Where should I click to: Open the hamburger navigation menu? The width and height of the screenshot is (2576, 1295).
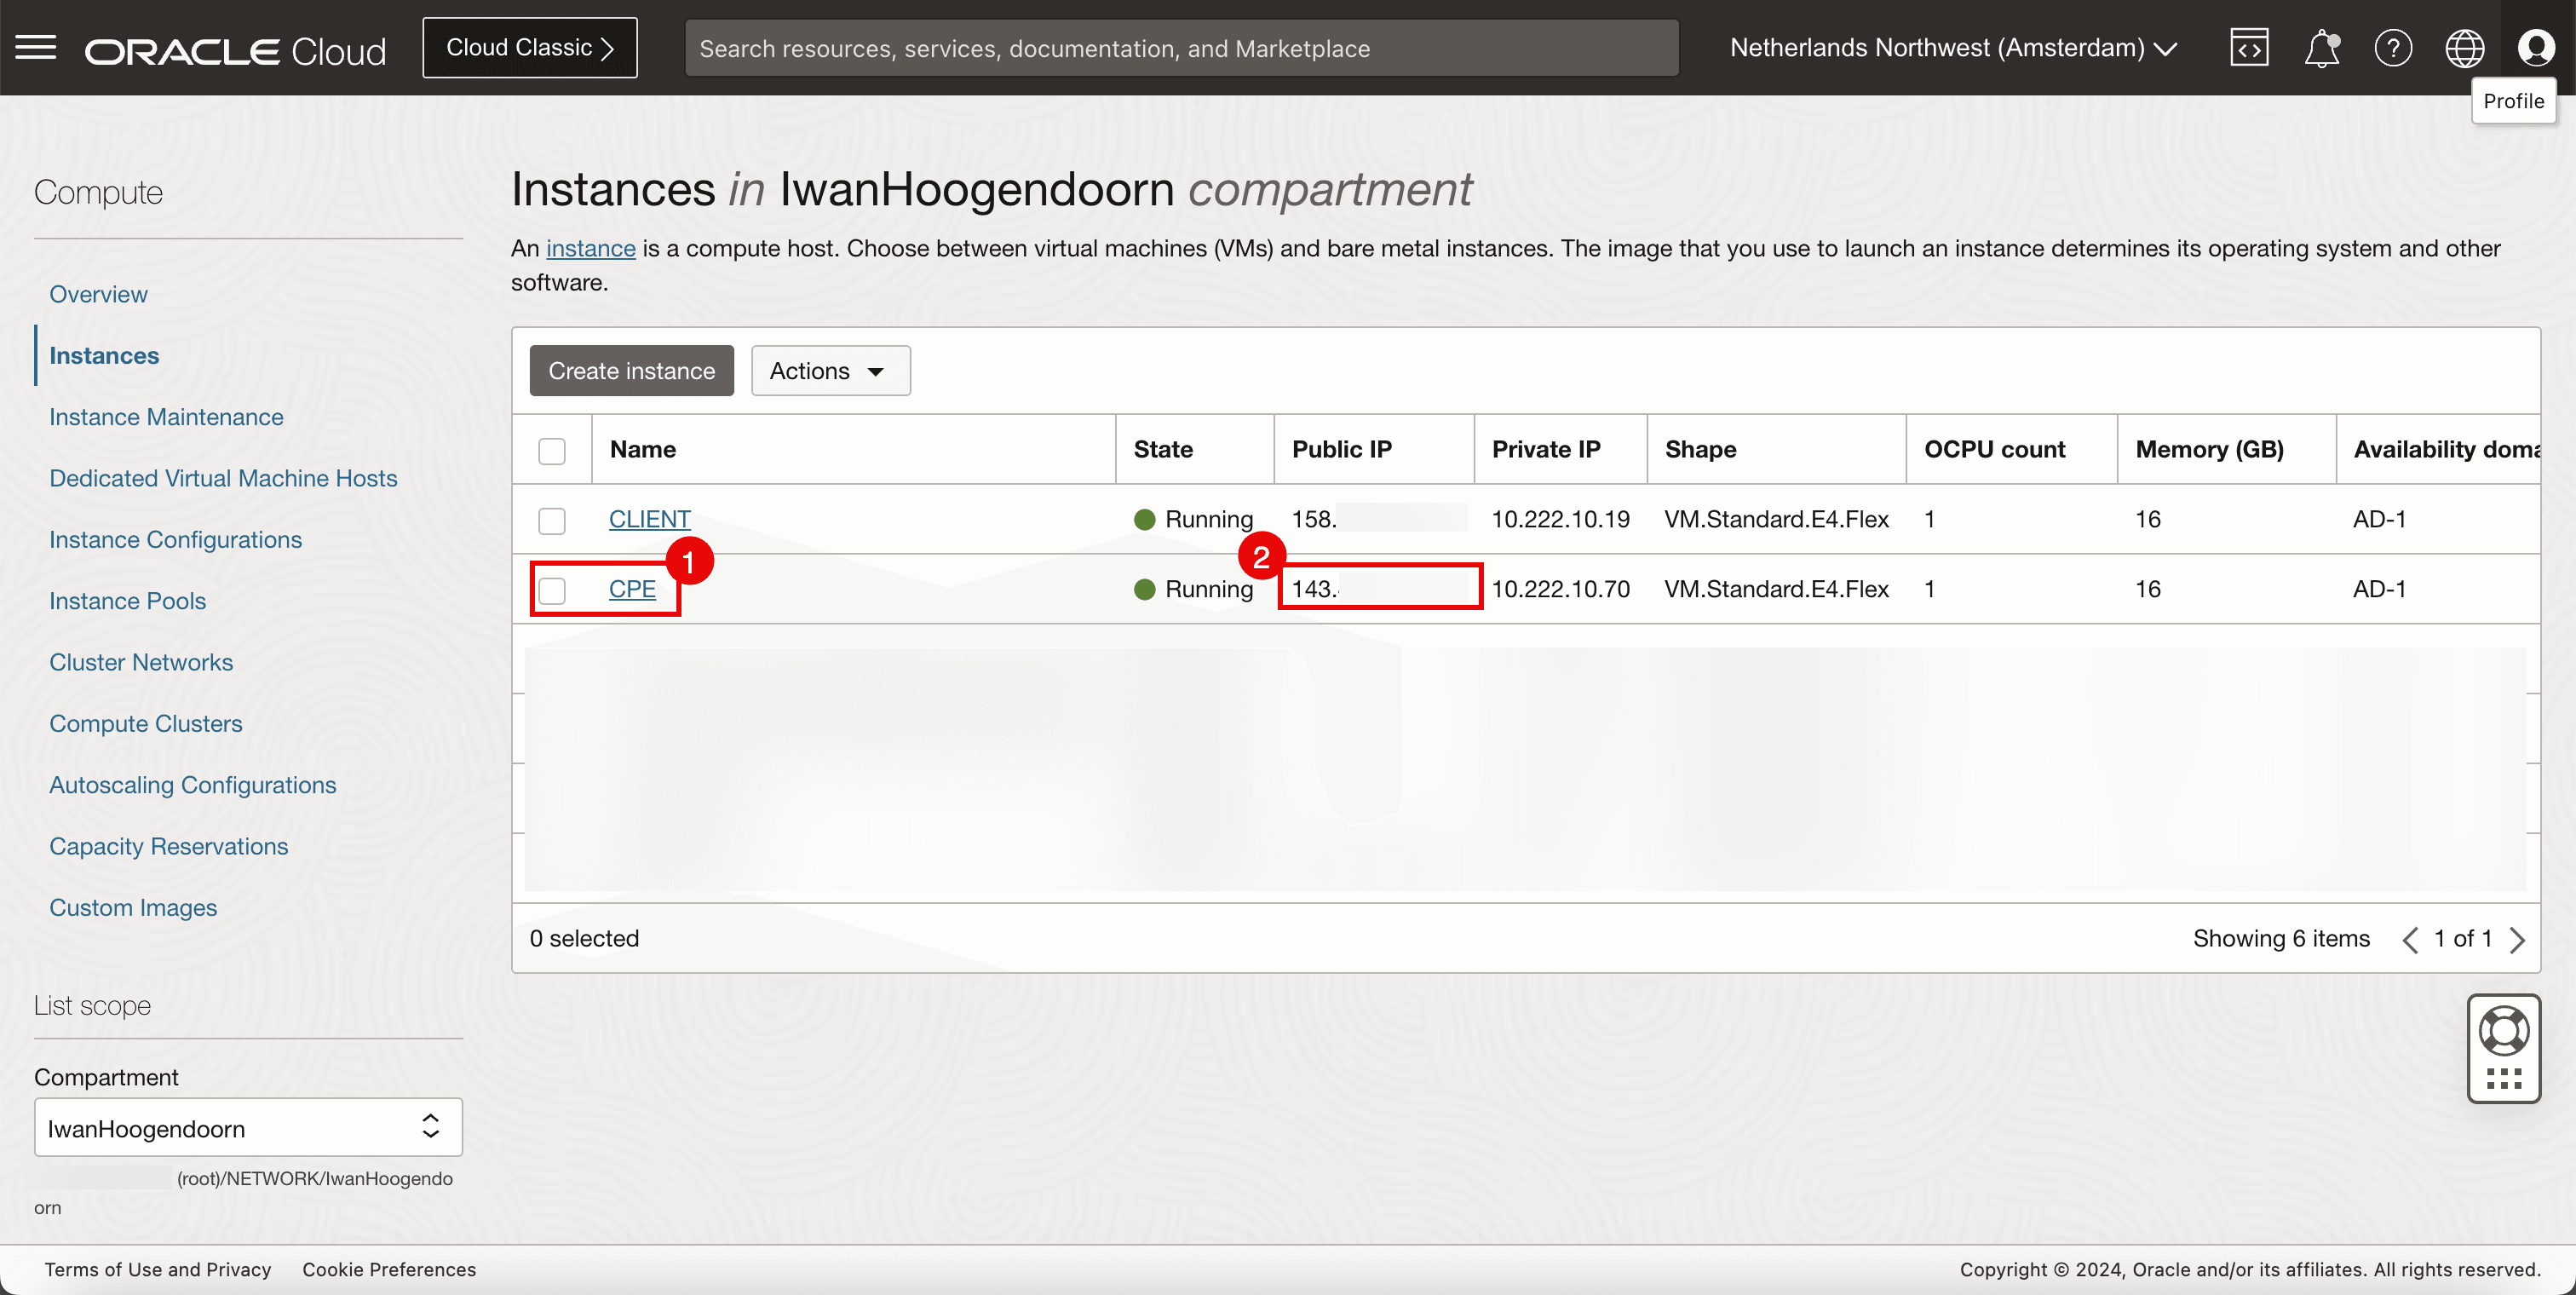[x=36, y=47]
